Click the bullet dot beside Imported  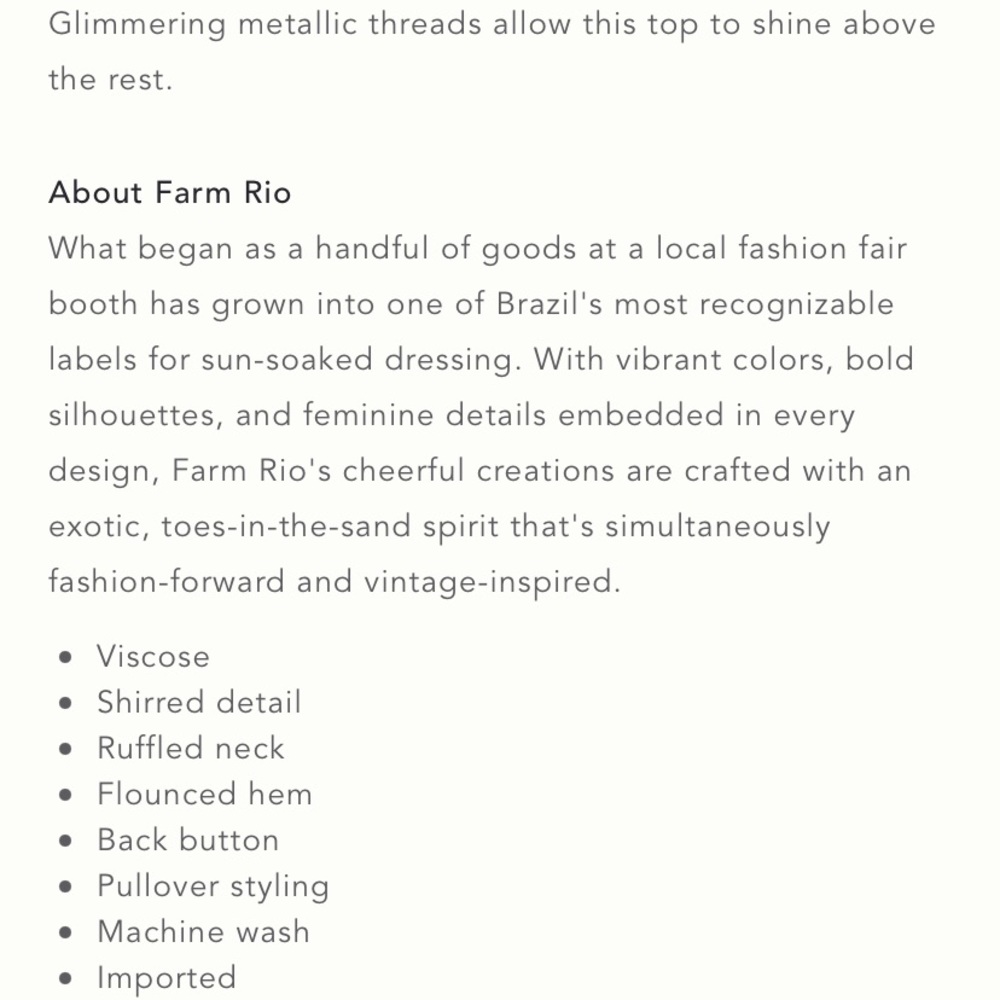65,978
